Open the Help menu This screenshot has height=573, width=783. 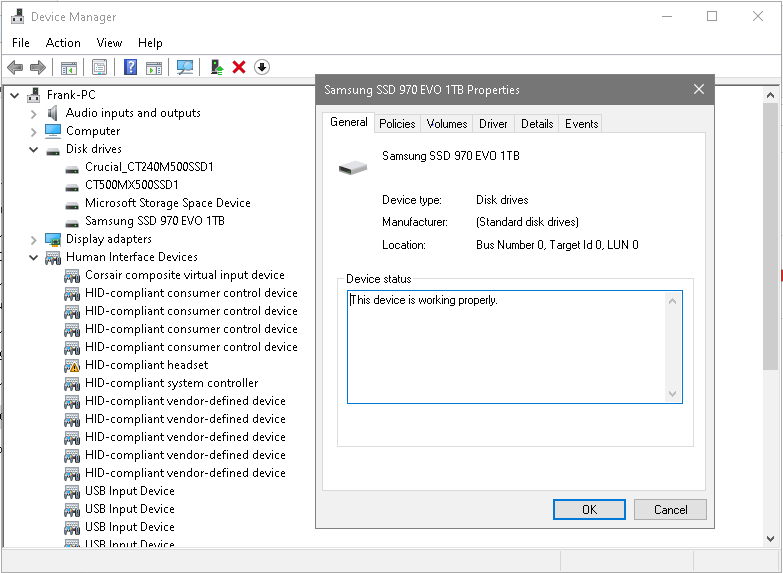[x=150, y=43]
